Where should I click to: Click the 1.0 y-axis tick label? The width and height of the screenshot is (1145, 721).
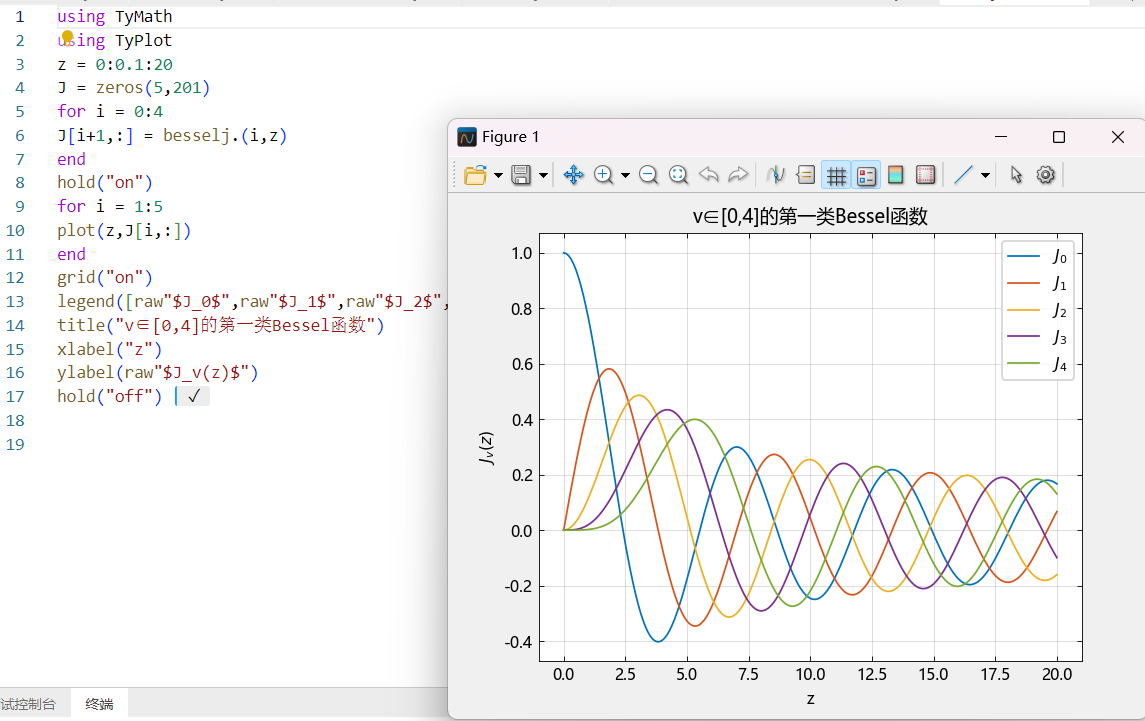tap(522, 253)
